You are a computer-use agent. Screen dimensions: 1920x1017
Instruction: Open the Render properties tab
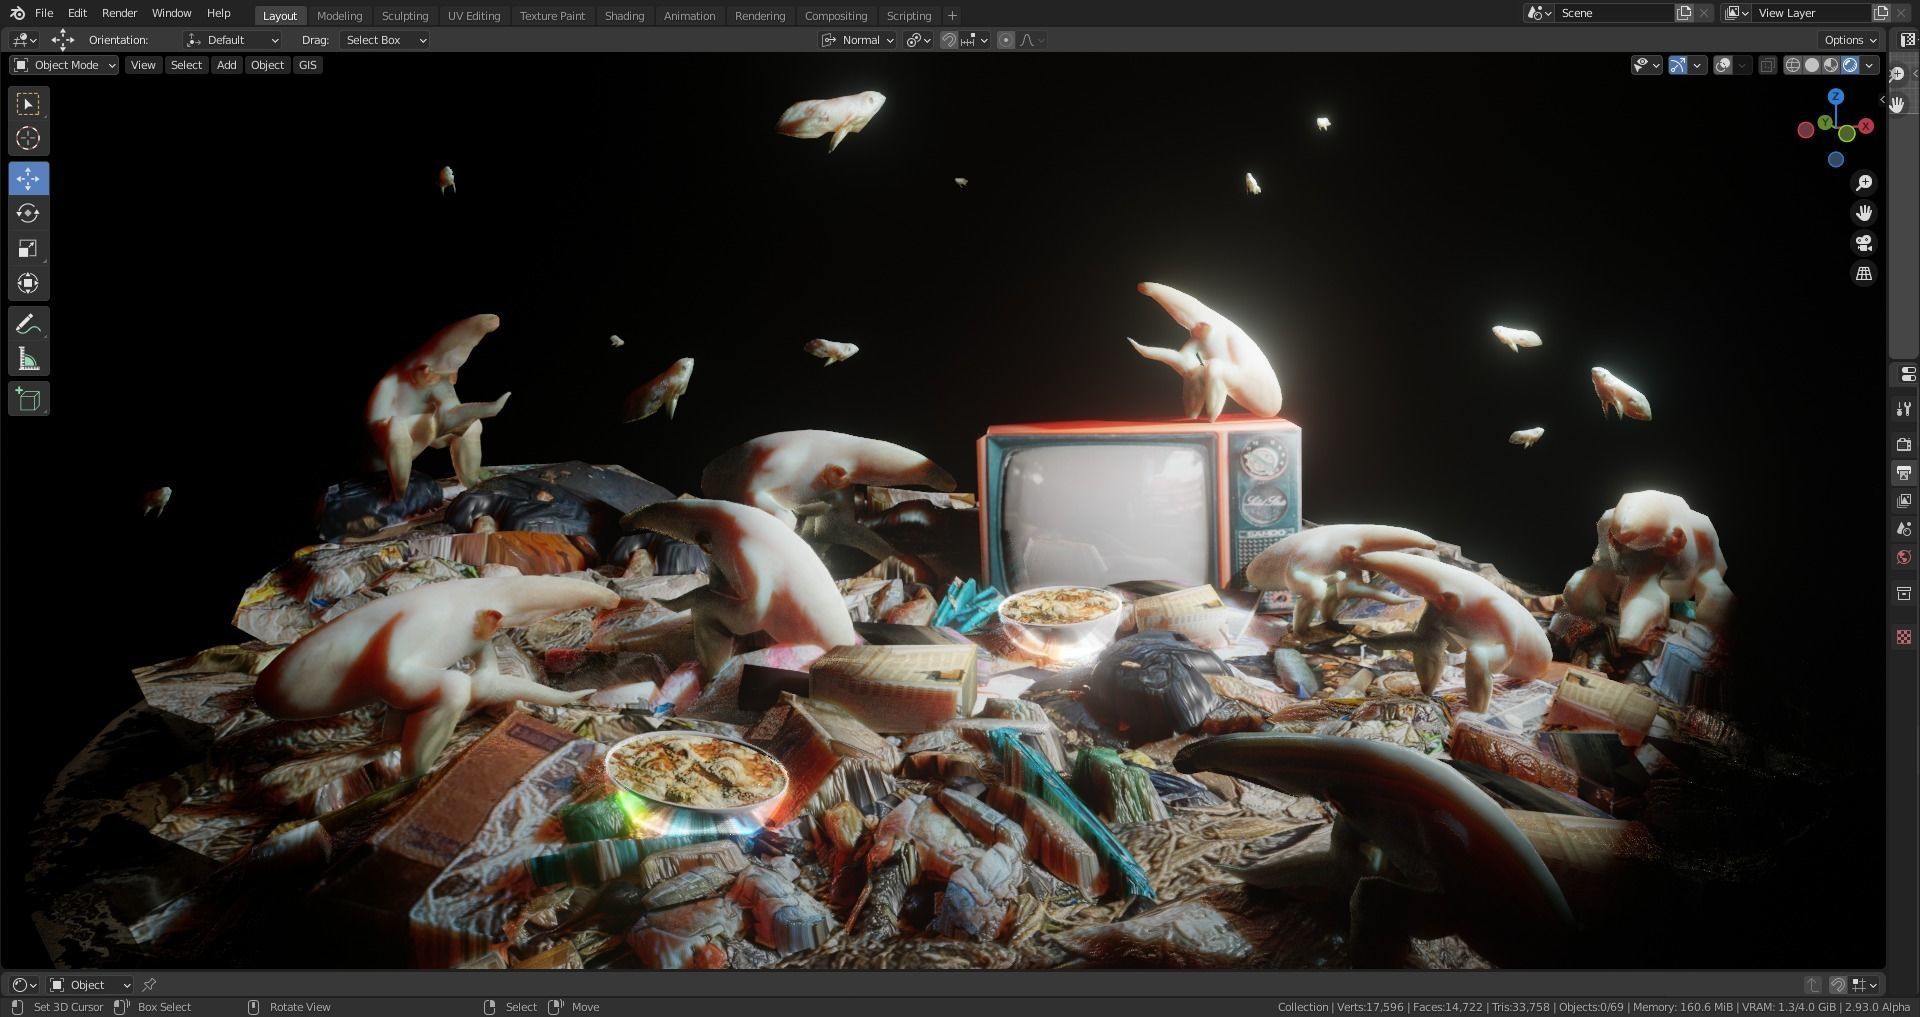[x=1904, y=444]
